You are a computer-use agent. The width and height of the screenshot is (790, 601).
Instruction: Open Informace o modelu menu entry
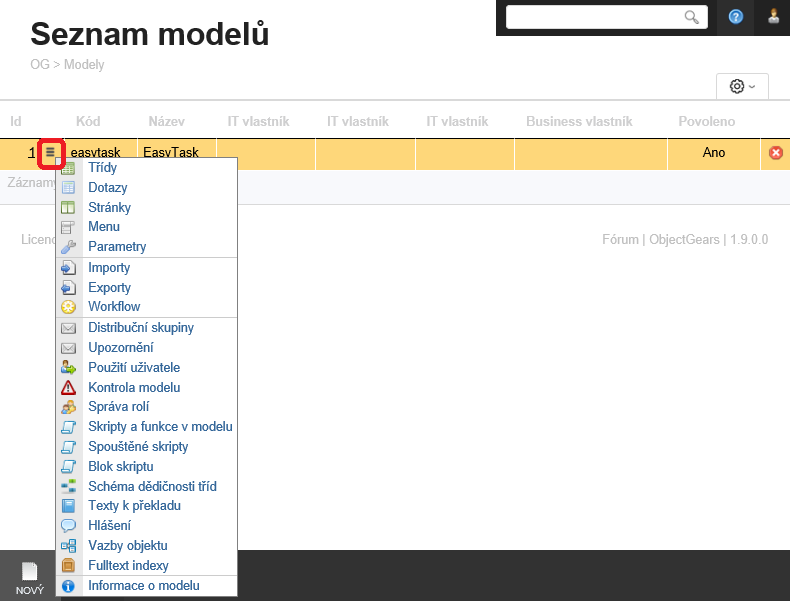[x=144, y=585]
